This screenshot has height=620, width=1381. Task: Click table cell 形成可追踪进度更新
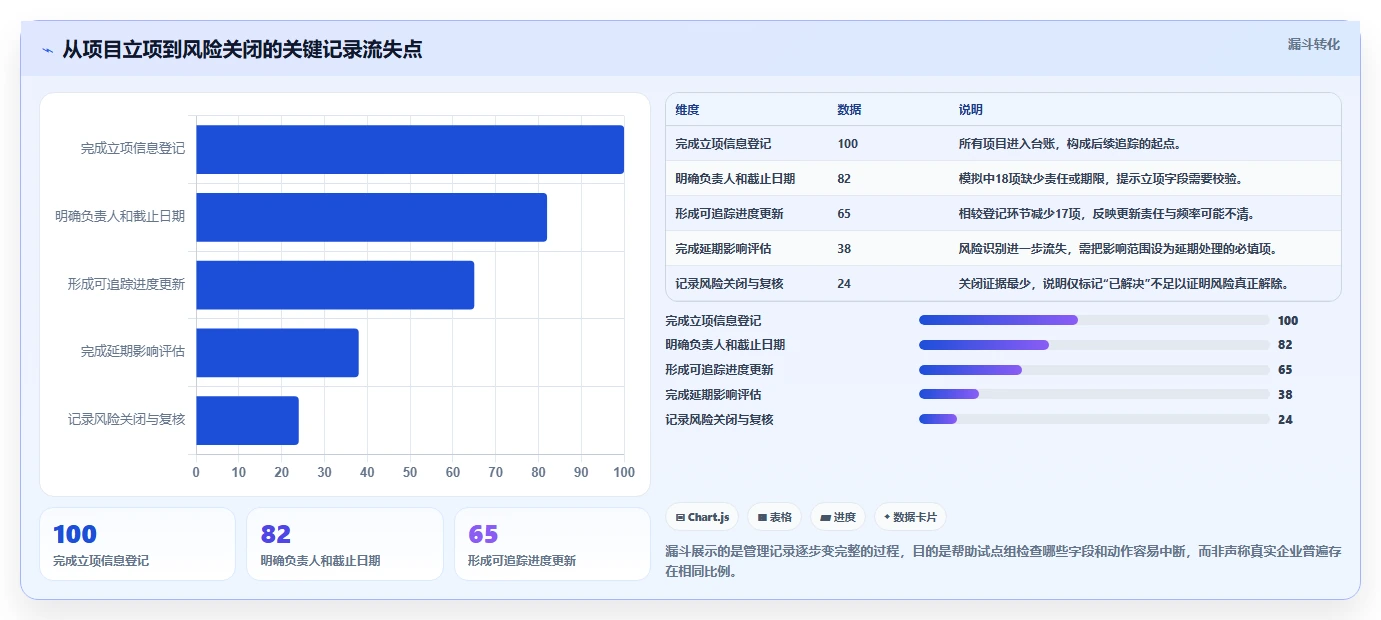(x=729, y=214)
